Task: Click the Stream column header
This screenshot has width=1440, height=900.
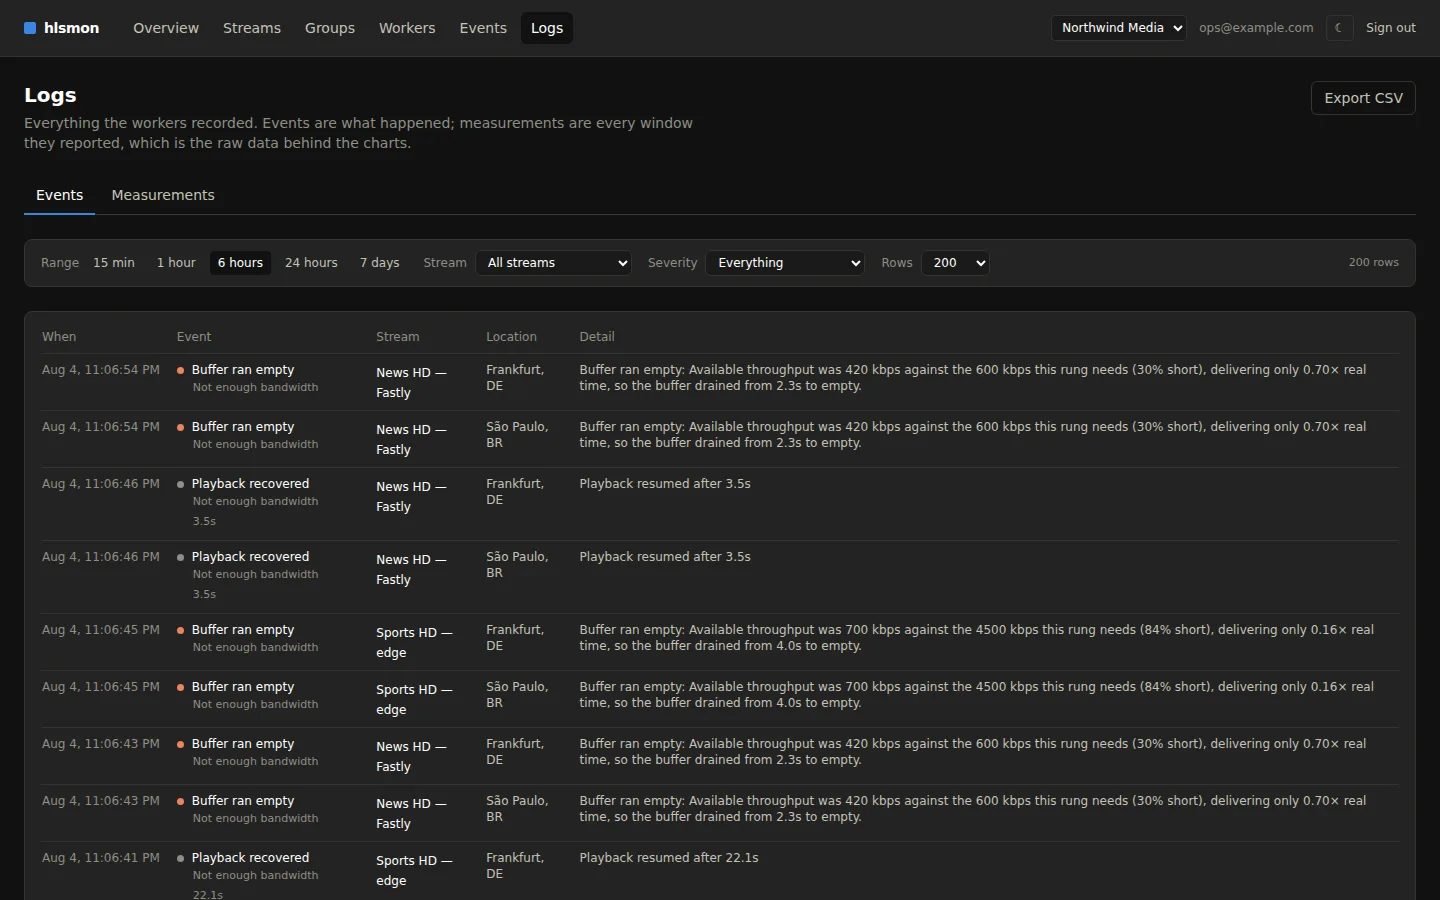Action: pos(398,337)
